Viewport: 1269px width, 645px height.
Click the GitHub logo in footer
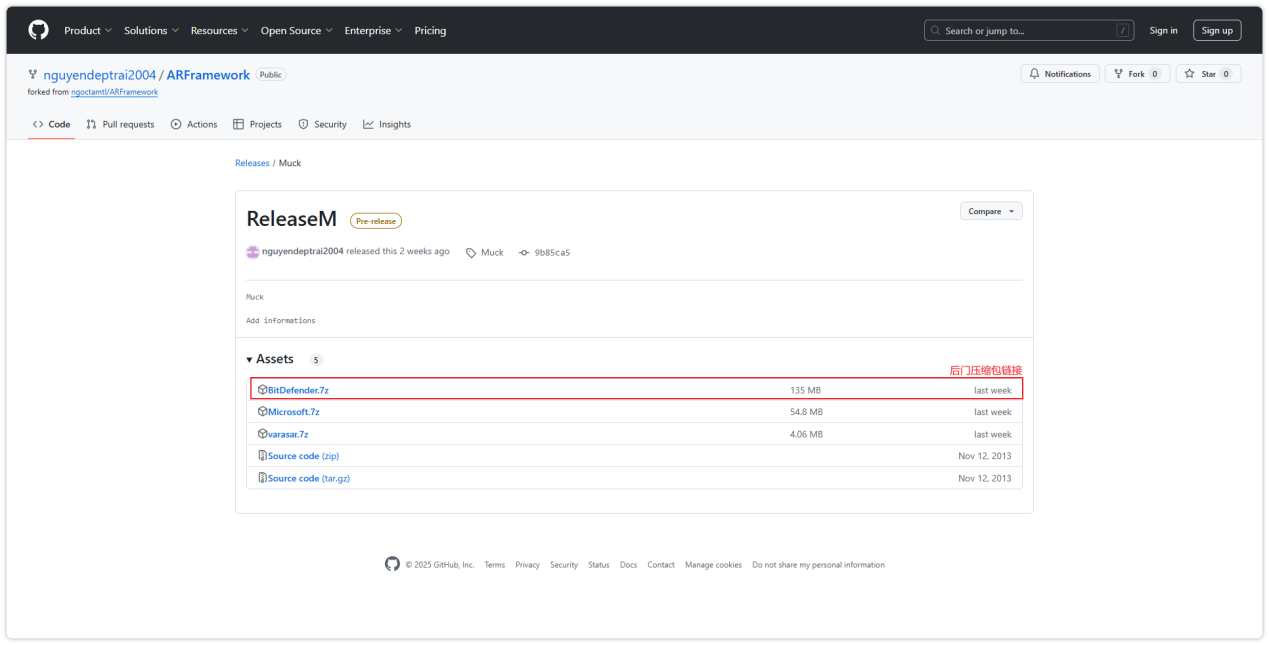coord(392,564)
